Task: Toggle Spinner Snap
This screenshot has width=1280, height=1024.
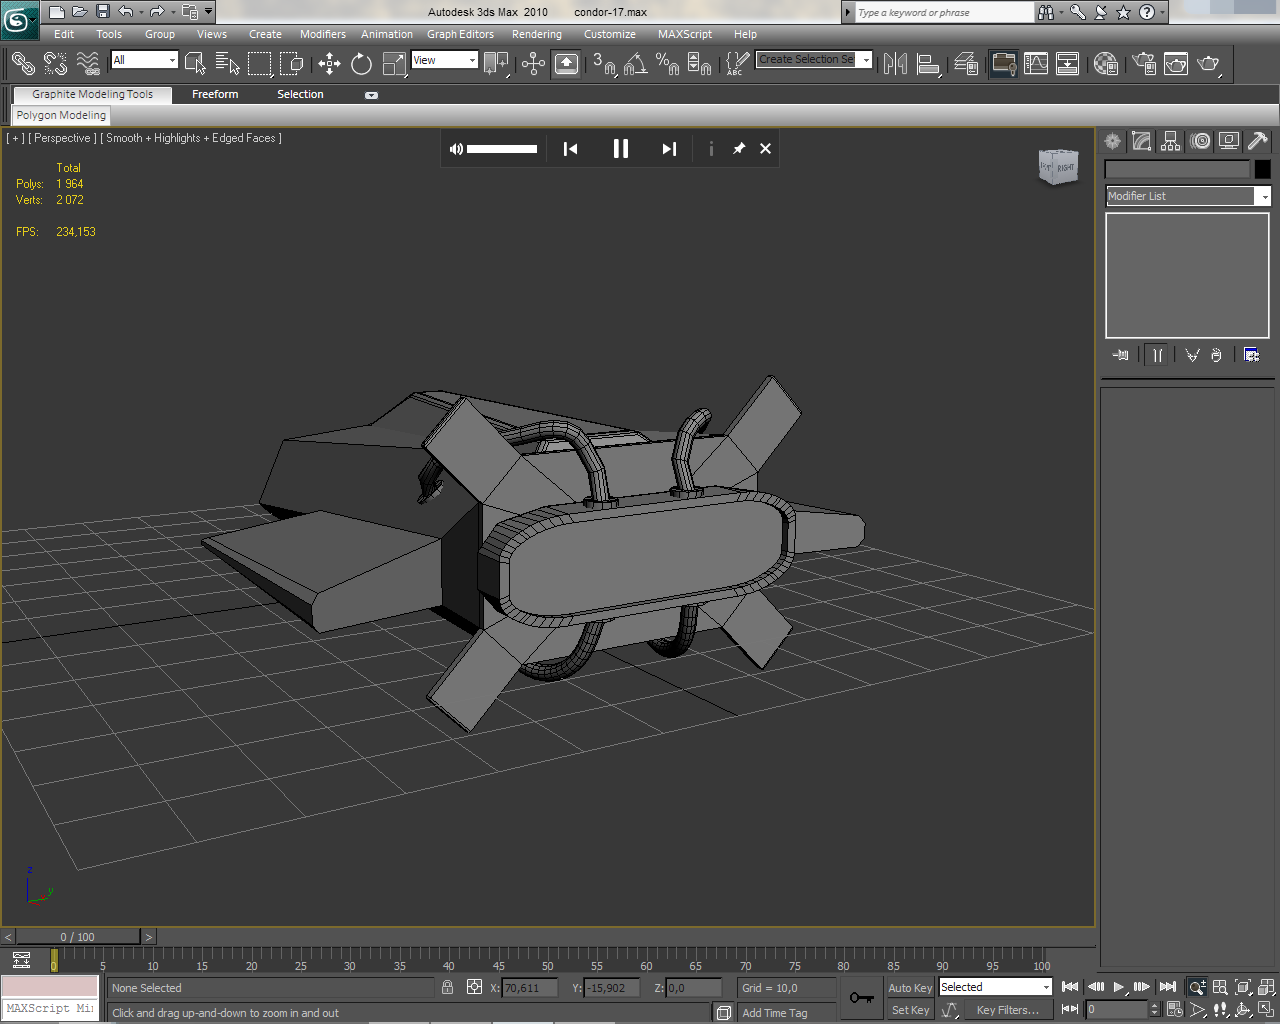Action: [x=699, y=64]
